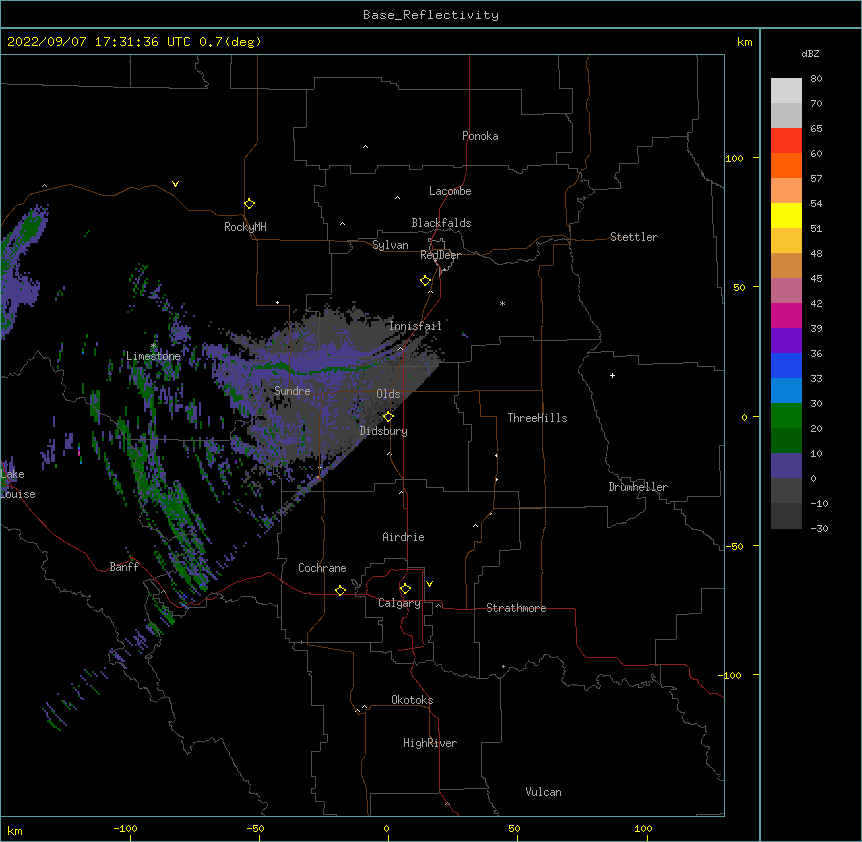This screenshot has height=842, width=862.
Task: Select the magenta 42 dBZ legend color
Action: pos(786,315)
